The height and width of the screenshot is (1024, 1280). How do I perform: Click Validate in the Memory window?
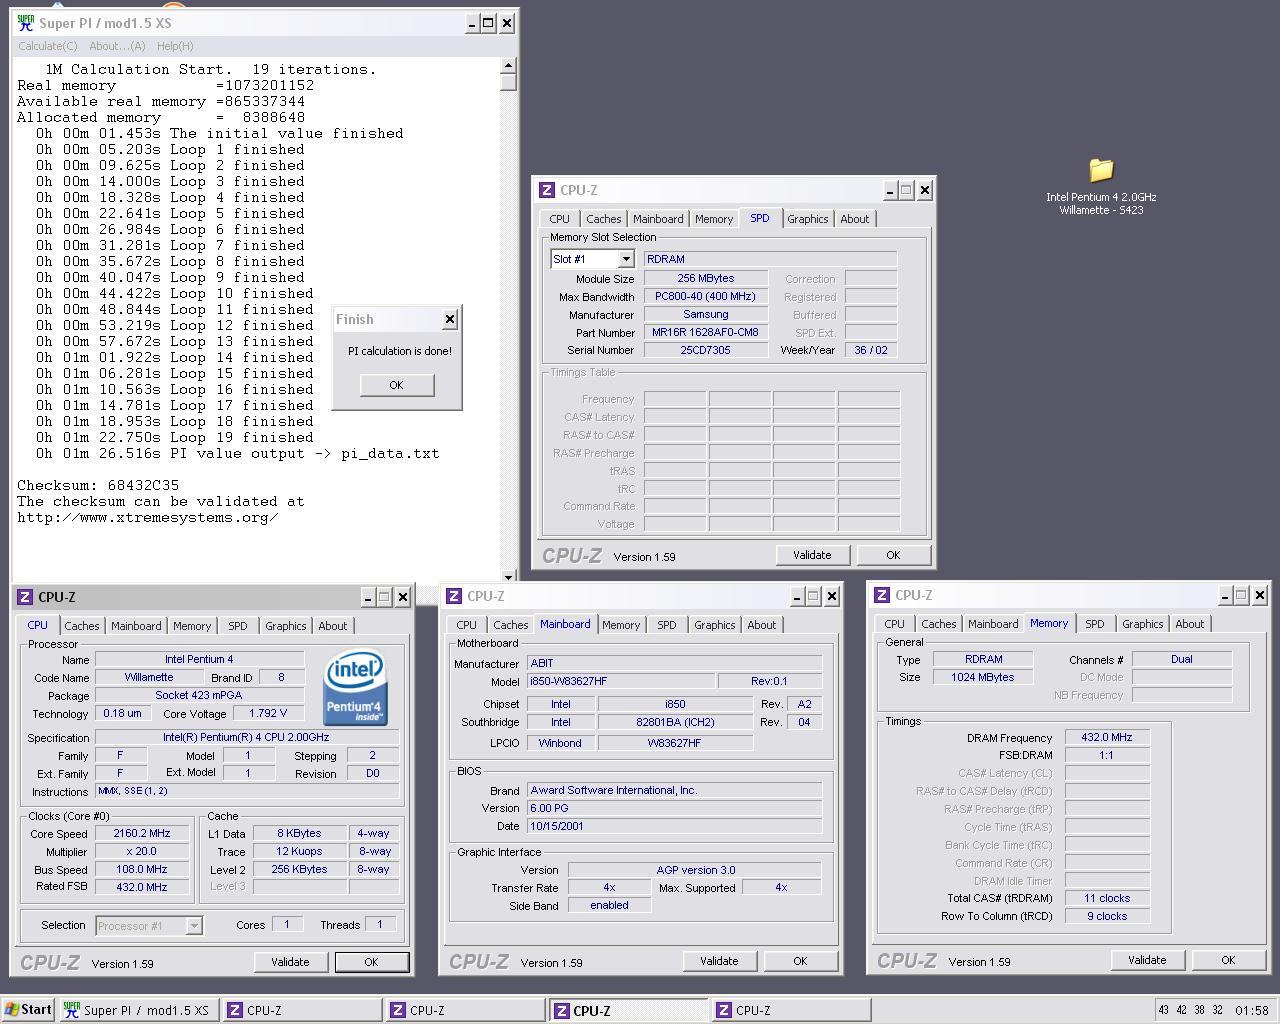pyautogui.click(x=1147, y=960)
